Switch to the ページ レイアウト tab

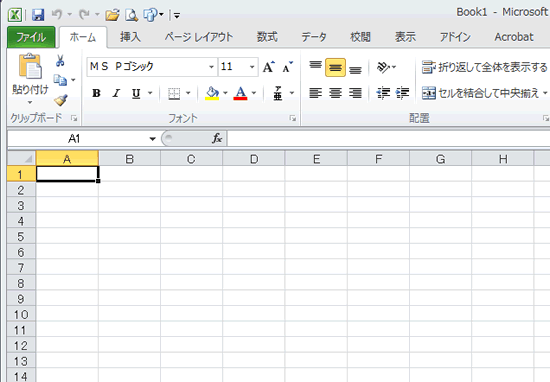click(199, 37)
